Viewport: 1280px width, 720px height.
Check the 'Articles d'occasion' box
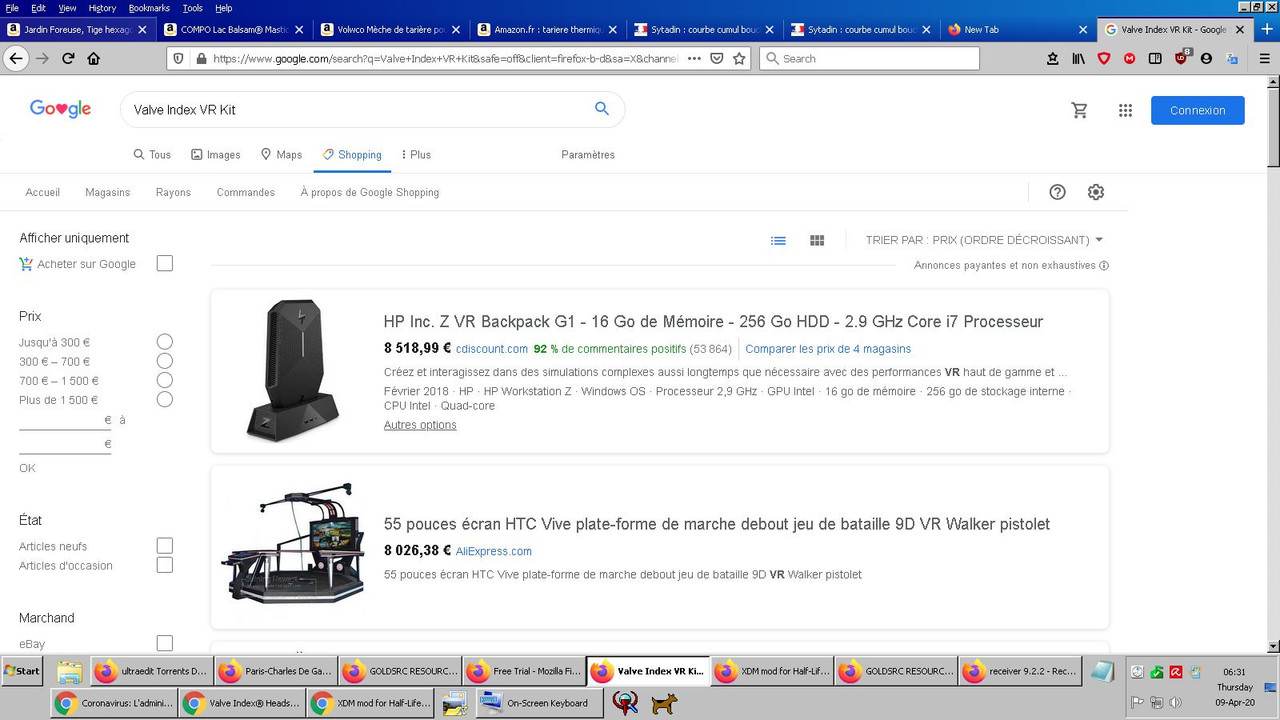(x=165, y=565)
